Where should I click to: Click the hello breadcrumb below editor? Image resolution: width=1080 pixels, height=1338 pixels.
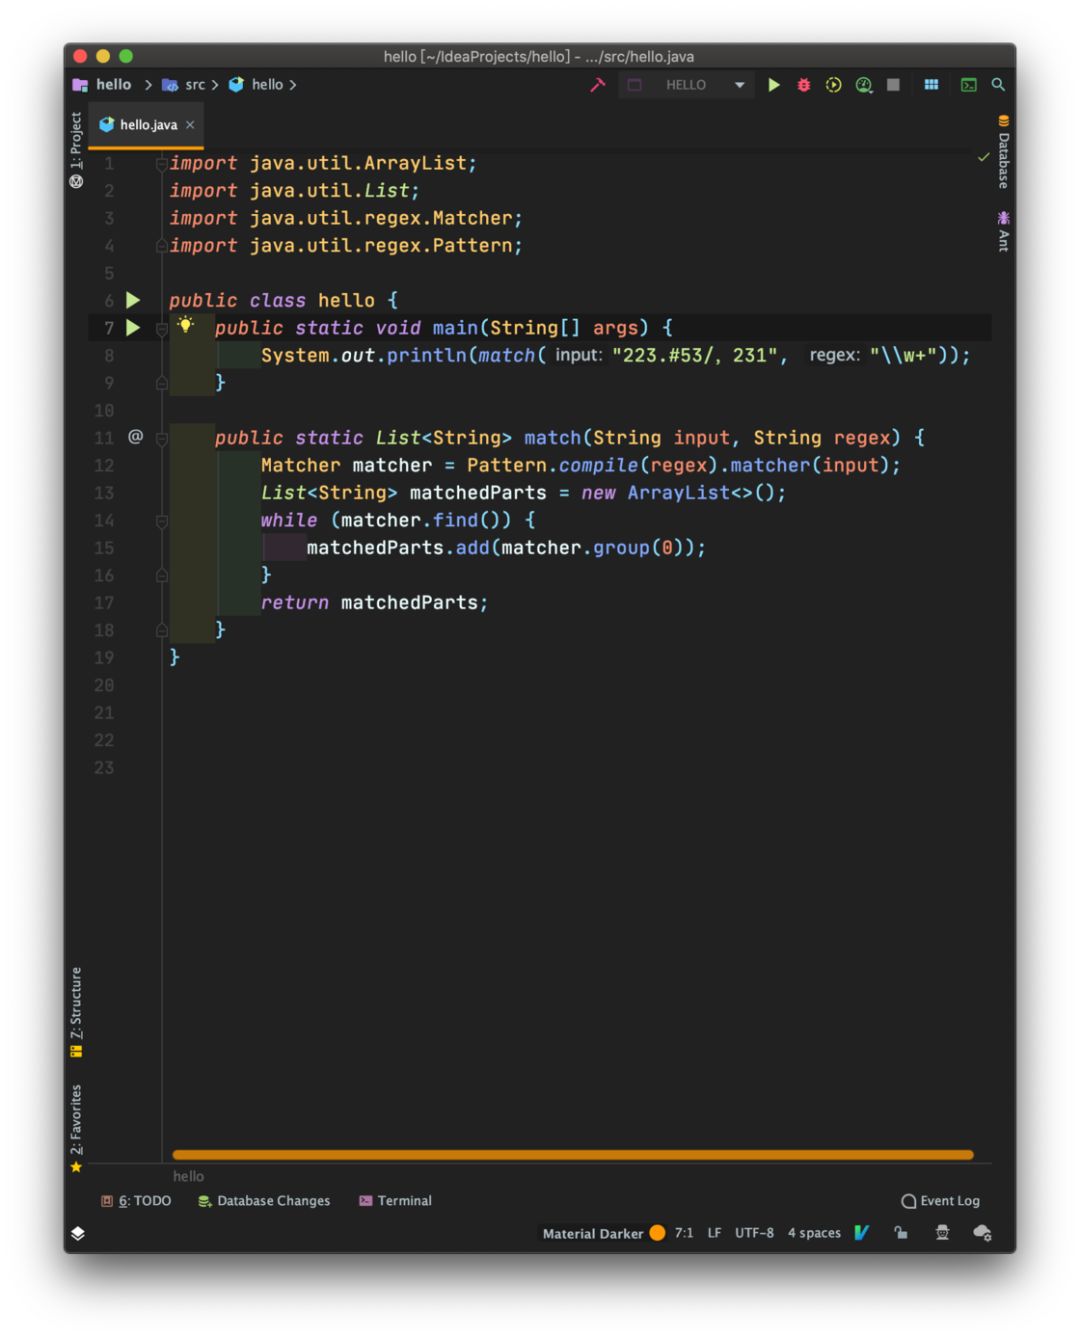coord(188,1176)
